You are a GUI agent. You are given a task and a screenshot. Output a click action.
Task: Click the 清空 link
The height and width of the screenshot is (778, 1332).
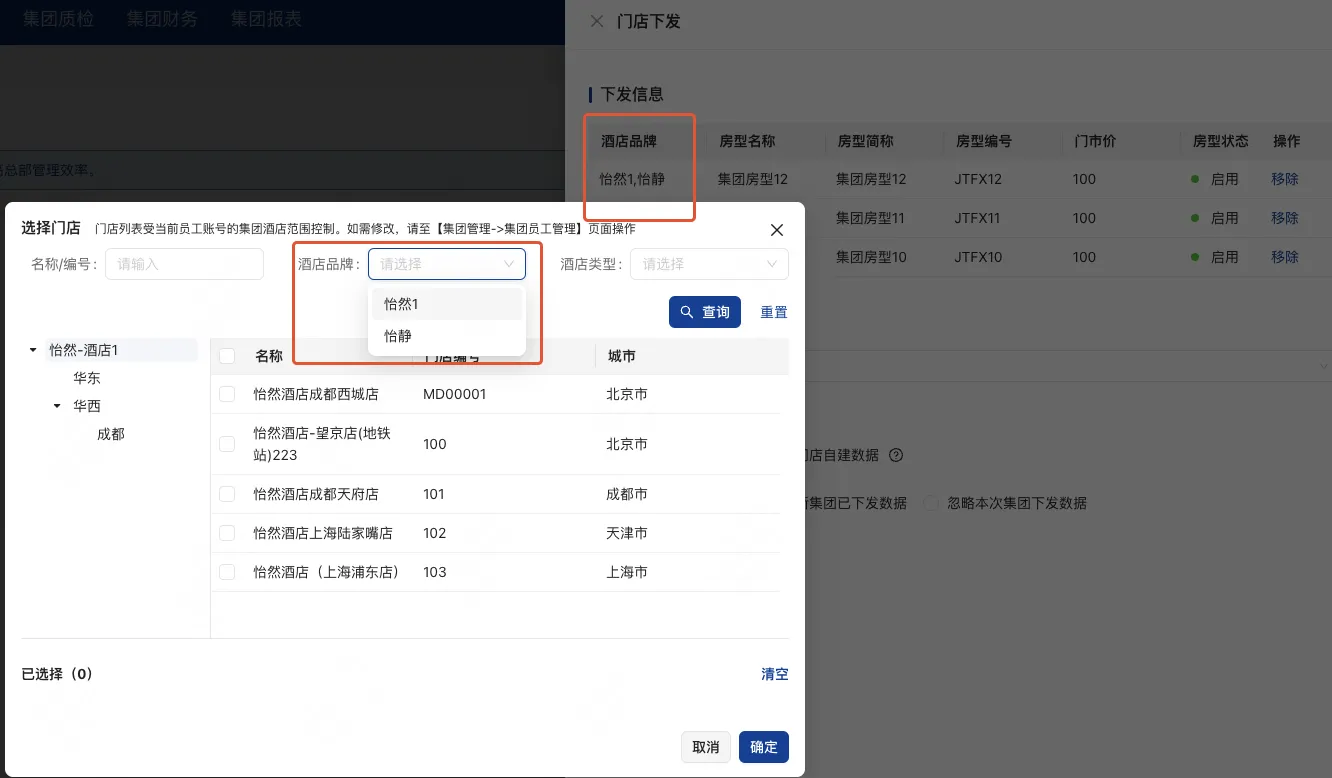(775, 674)
